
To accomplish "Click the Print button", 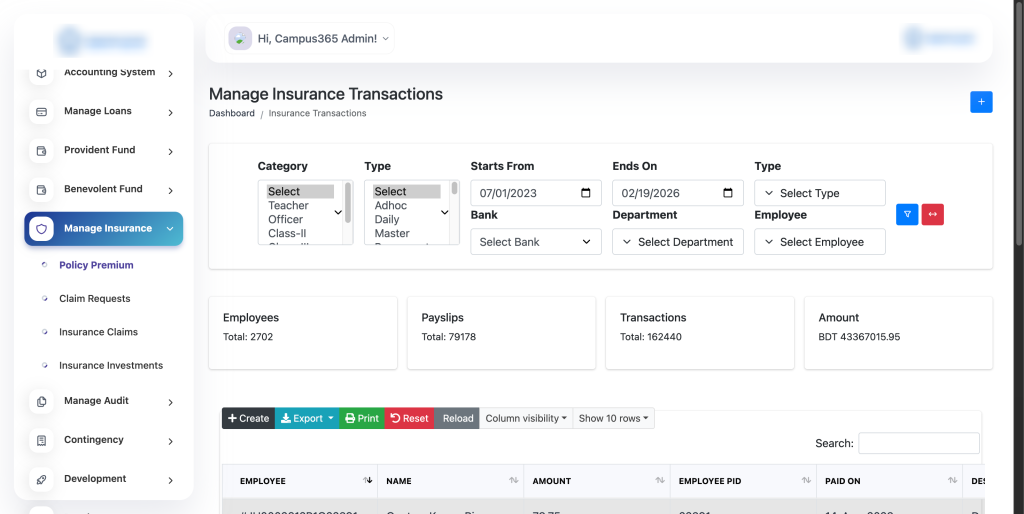I will pos(361,418).
